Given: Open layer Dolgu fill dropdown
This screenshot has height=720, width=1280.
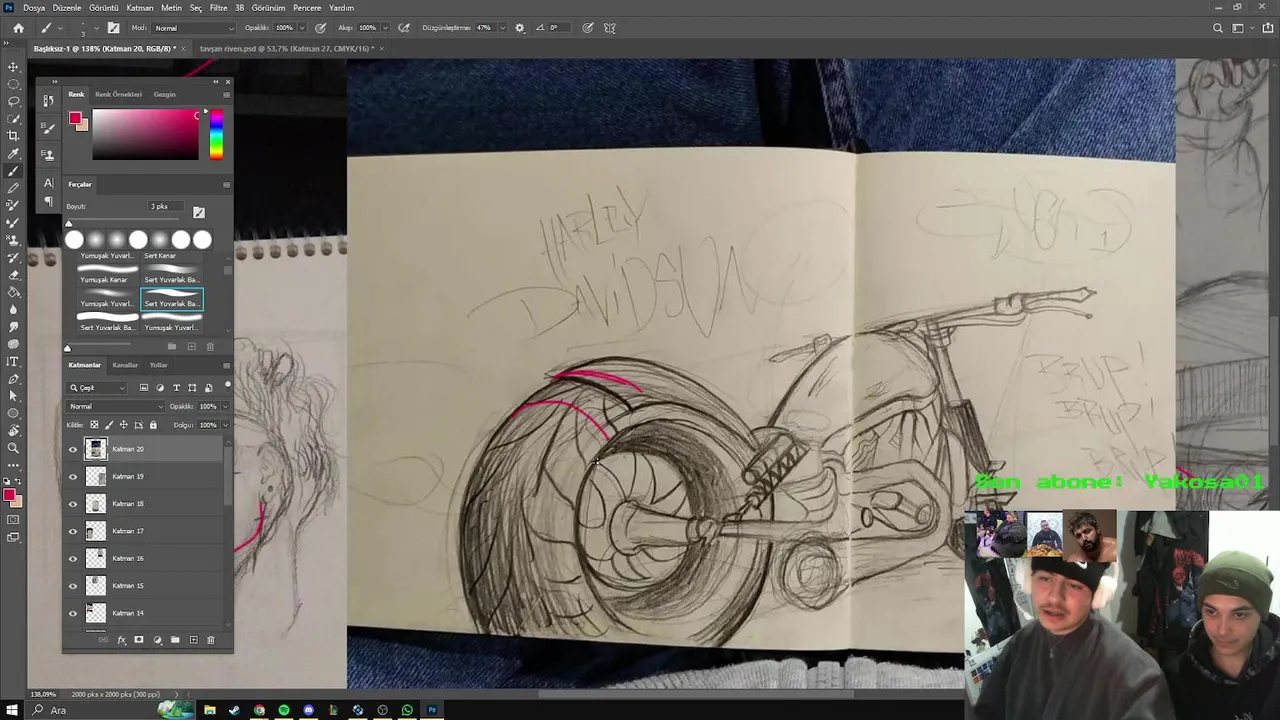Looking at the screenshot, I should coord(225,425).
